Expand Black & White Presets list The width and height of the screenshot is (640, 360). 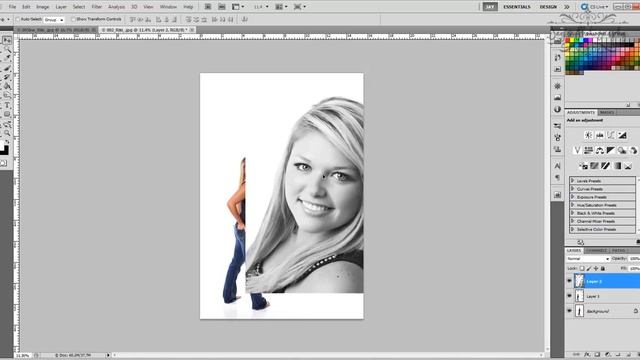573,213
